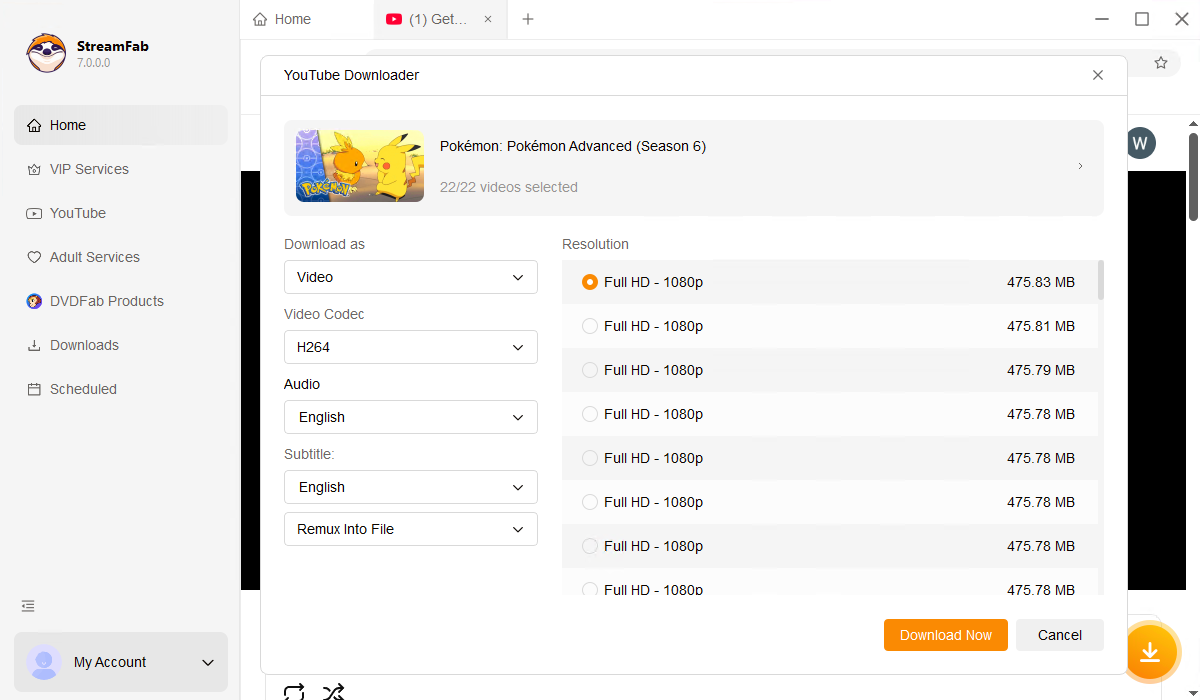
Task: Expand the My Account menu
Action: coord(120,662)
